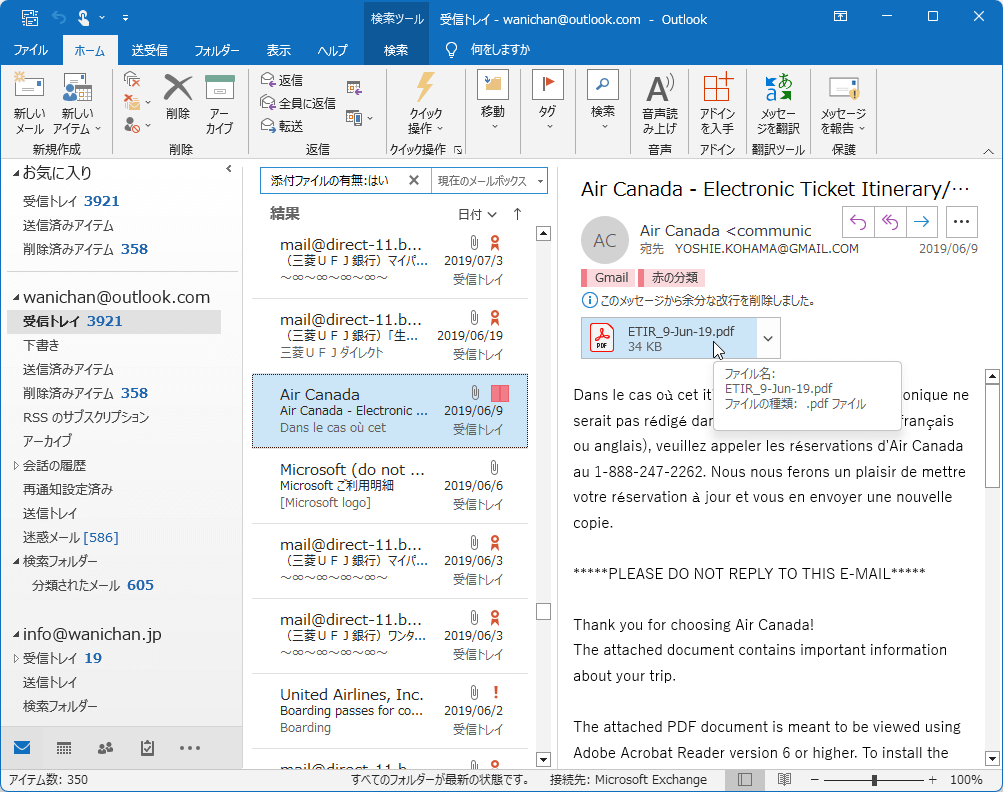Switch to the フォルダー tab
Viewport: 1003px width, 792px height.
point(216,50)
